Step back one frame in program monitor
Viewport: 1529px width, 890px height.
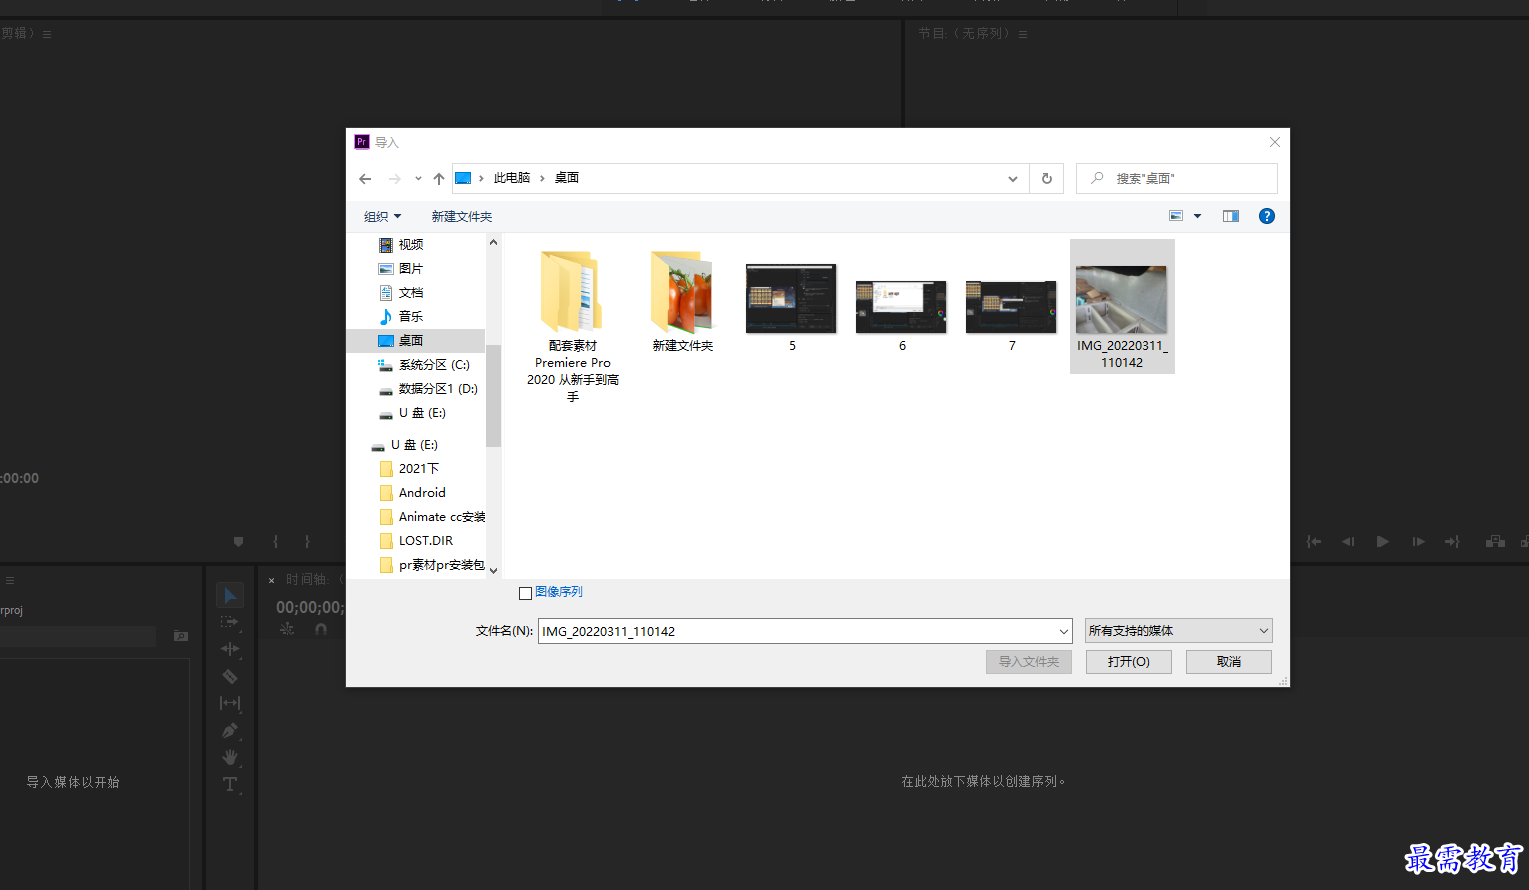1348,541
